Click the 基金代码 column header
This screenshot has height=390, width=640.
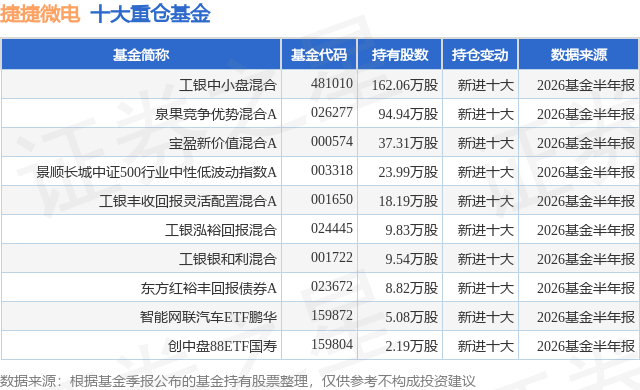coord(319,55)
